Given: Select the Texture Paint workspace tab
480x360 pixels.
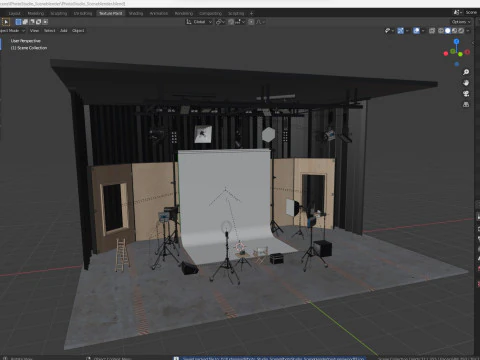Looking at the screenshot, I should point(111,13).
